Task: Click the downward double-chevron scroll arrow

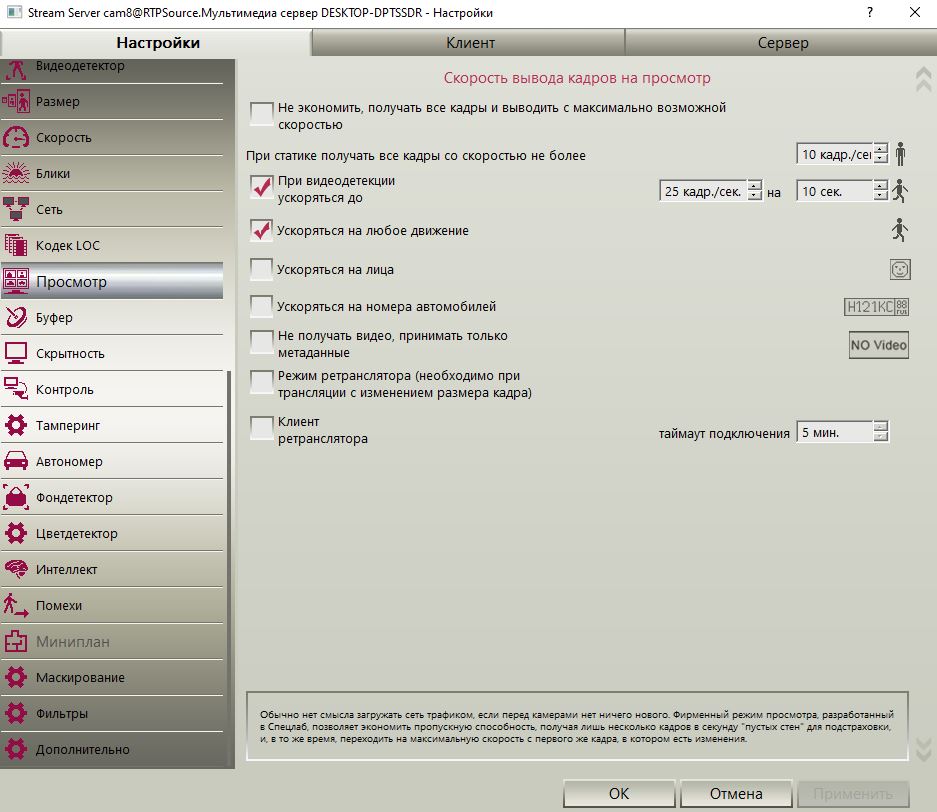Action: (923, 749)
